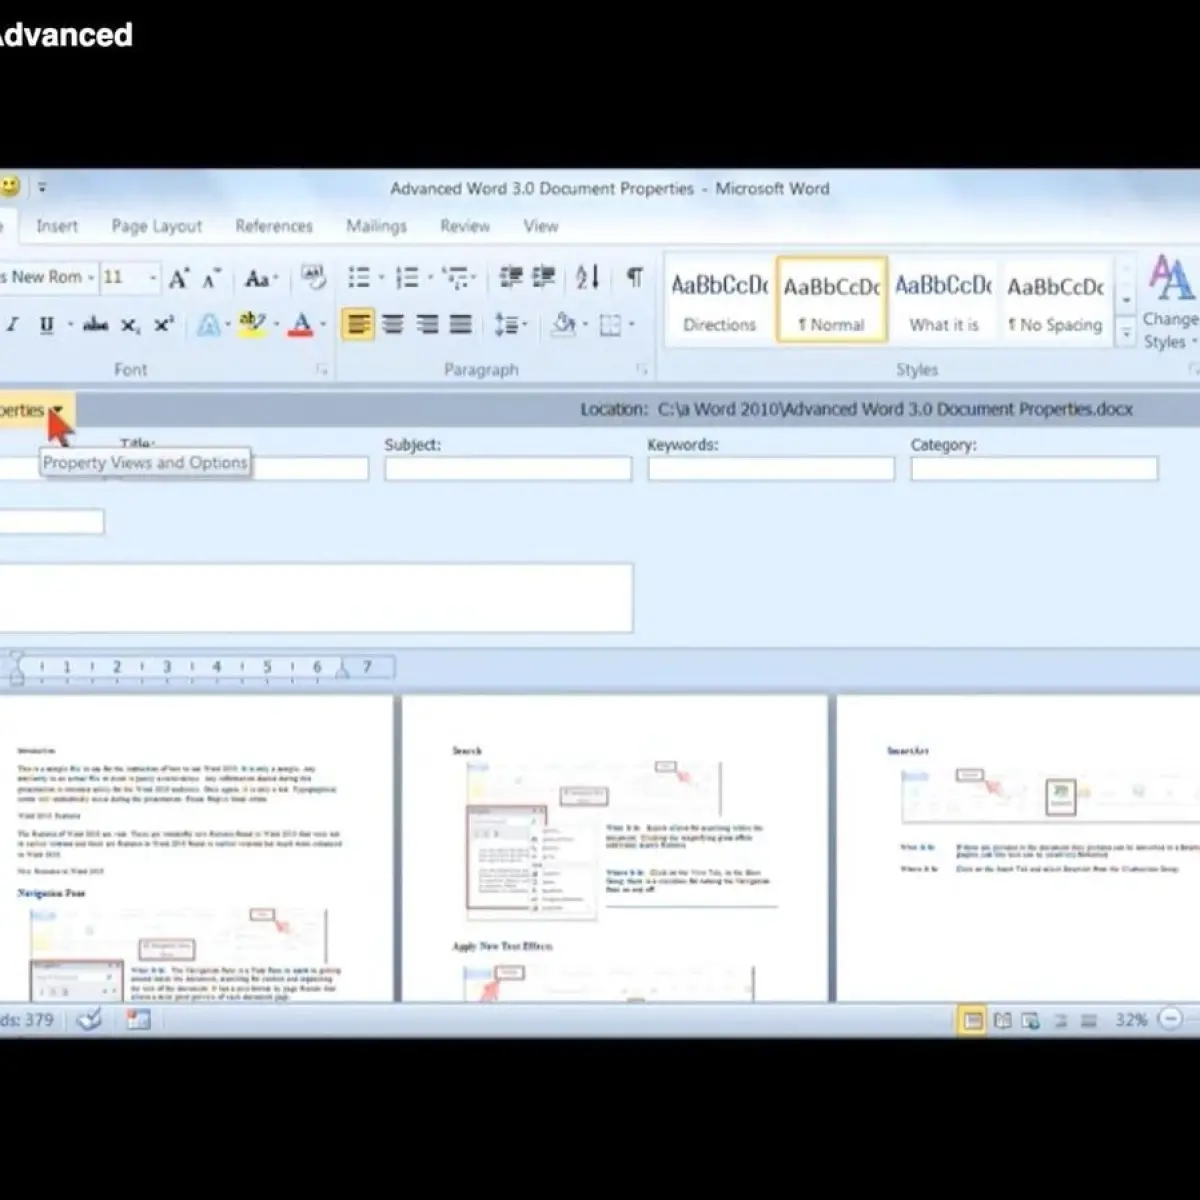Open the font name dropdown

click(x=91, y=277)
